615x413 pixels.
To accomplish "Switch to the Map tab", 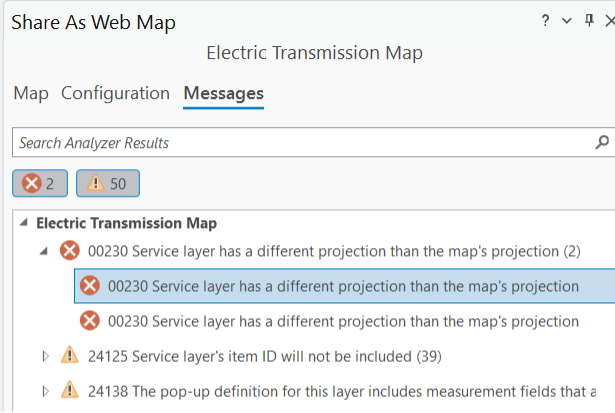I will tap(31, 94).
